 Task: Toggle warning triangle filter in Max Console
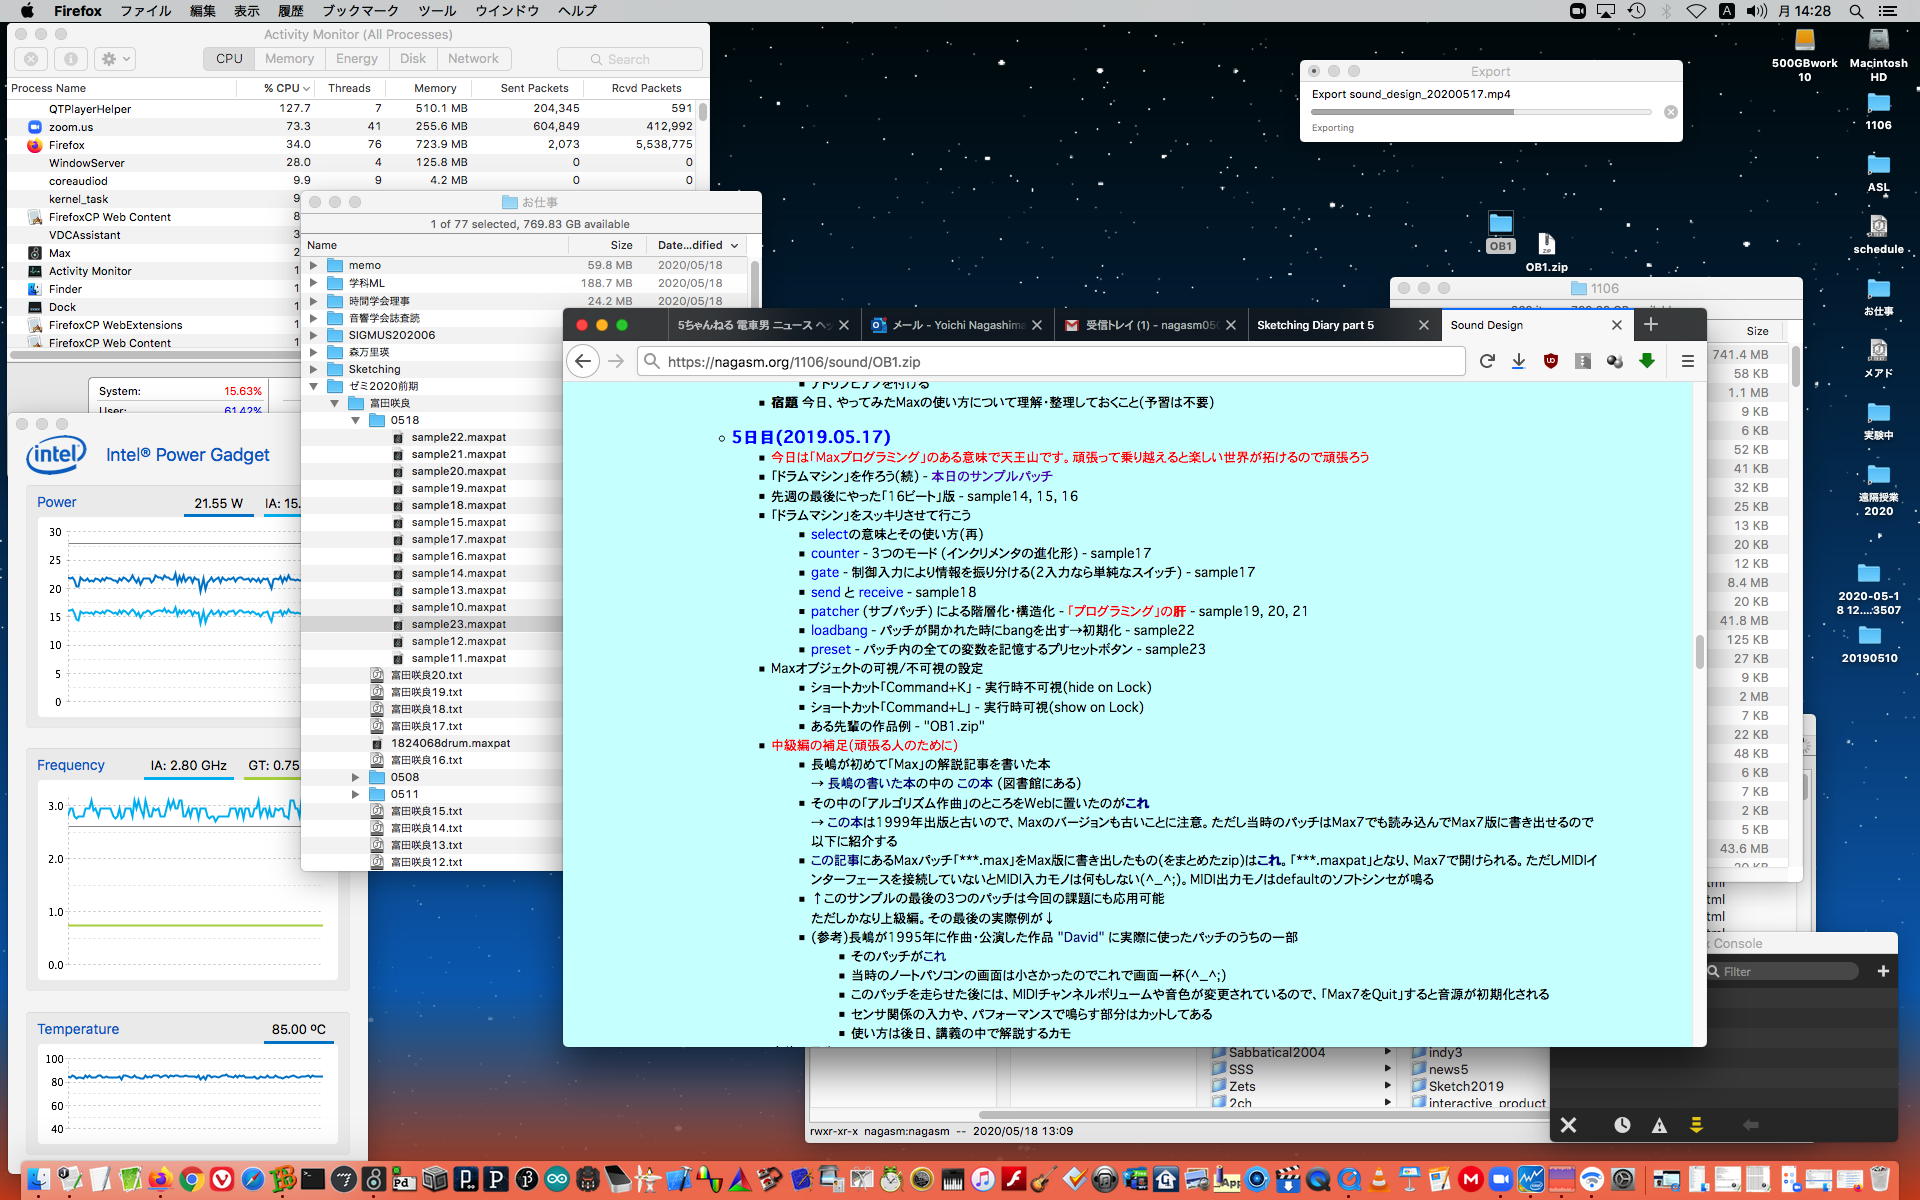(x=1659, y=1125)
